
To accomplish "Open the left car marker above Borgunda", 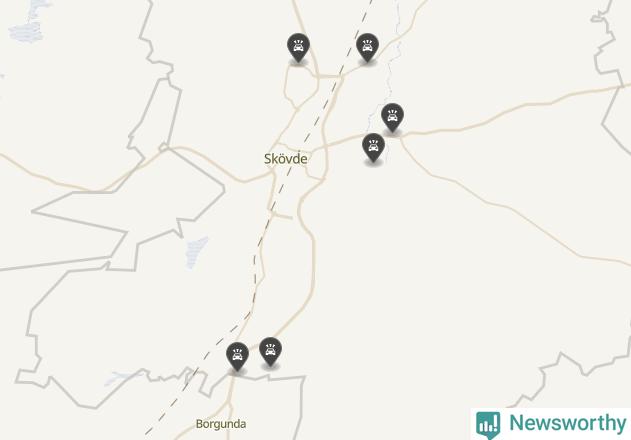I will click(237, 357).
